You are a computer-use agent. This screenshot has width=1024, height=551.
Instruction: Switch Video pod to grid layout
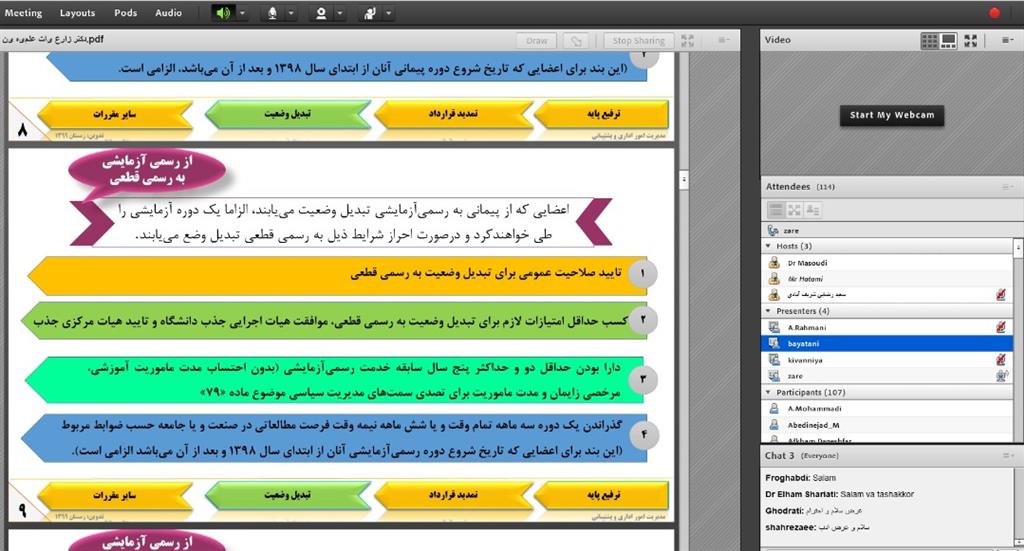point(929,40)
